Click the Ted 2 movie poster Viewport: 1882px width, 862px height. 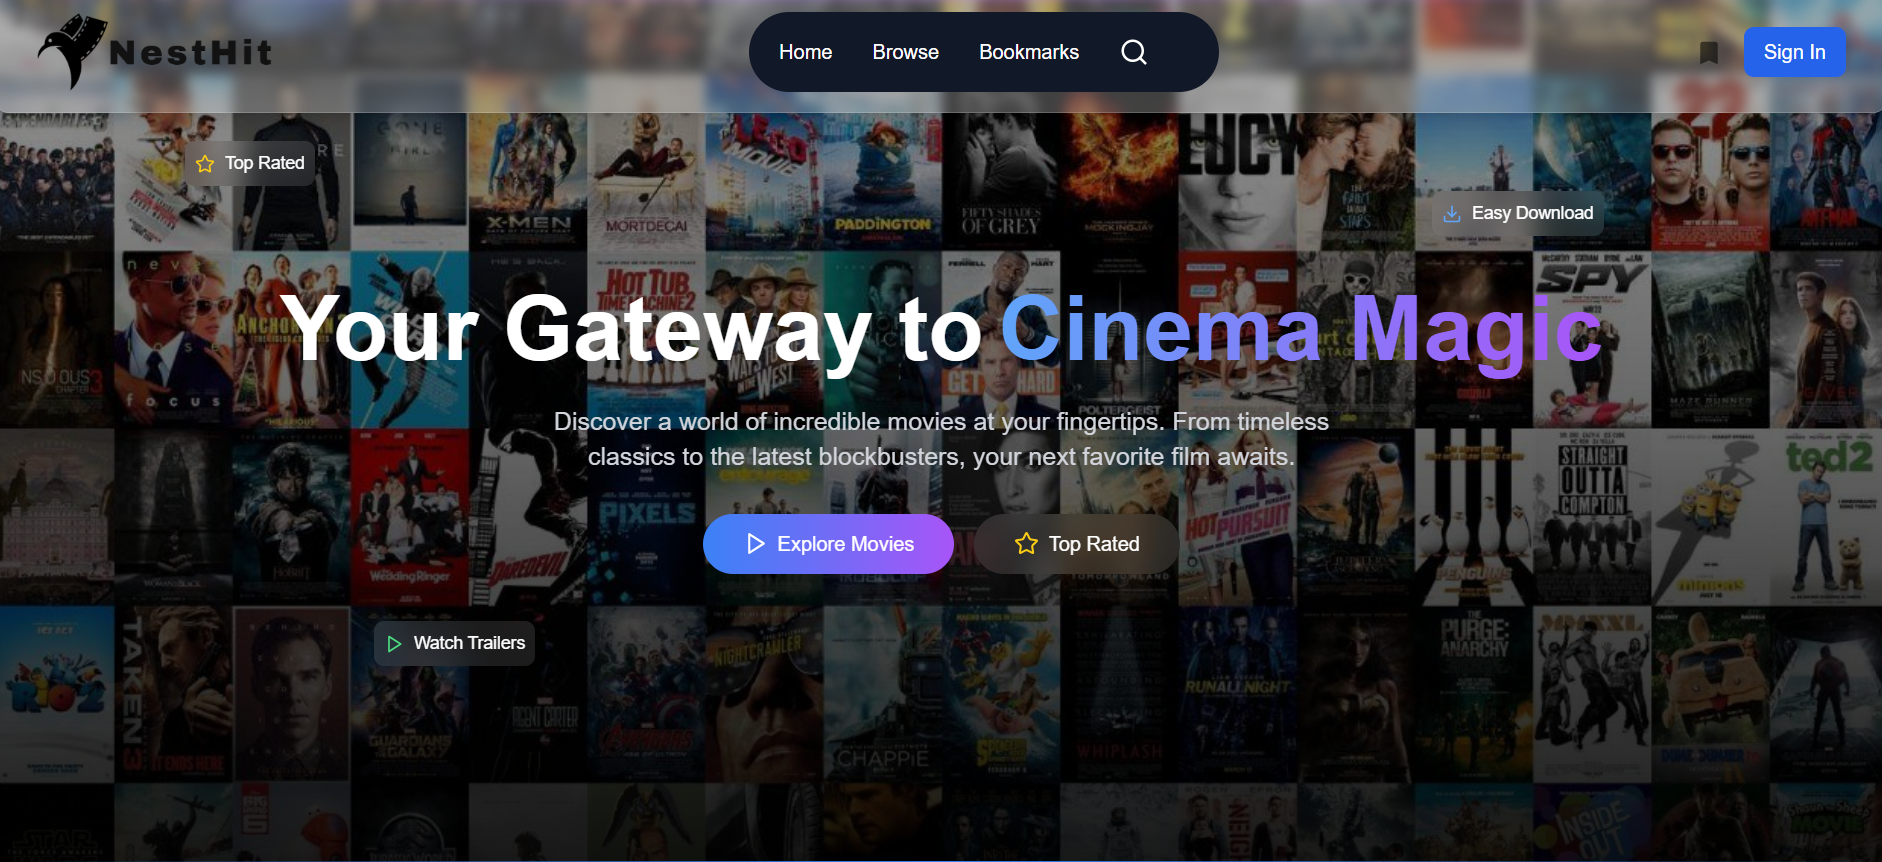point(1827,517)
